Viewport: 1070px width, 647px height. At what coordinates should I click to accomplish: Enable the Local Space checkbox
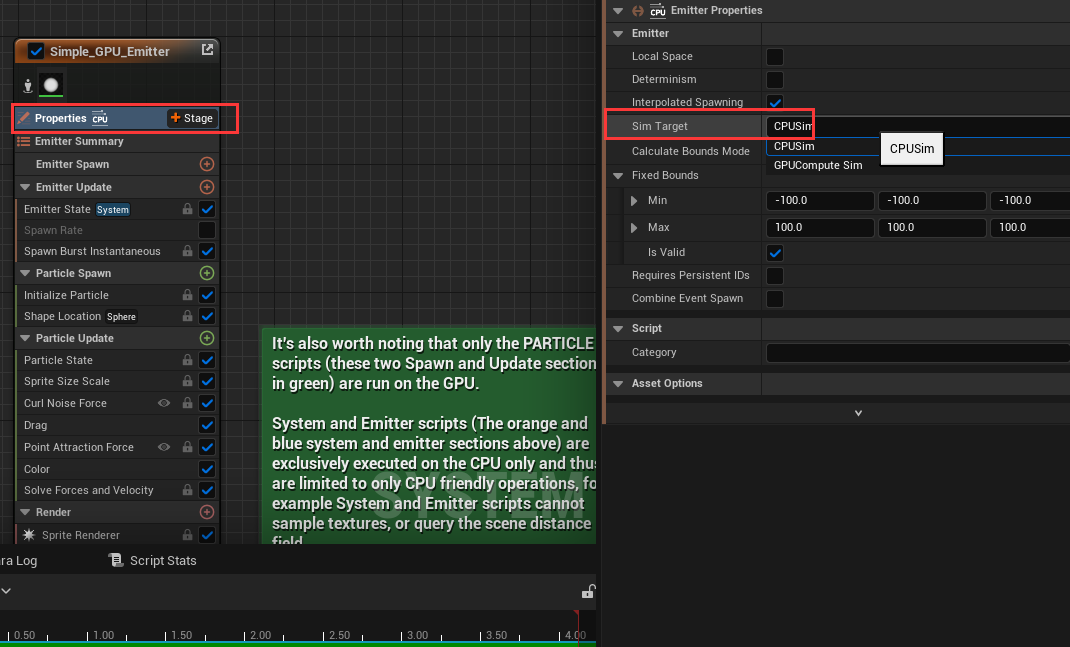pos(774,57)
